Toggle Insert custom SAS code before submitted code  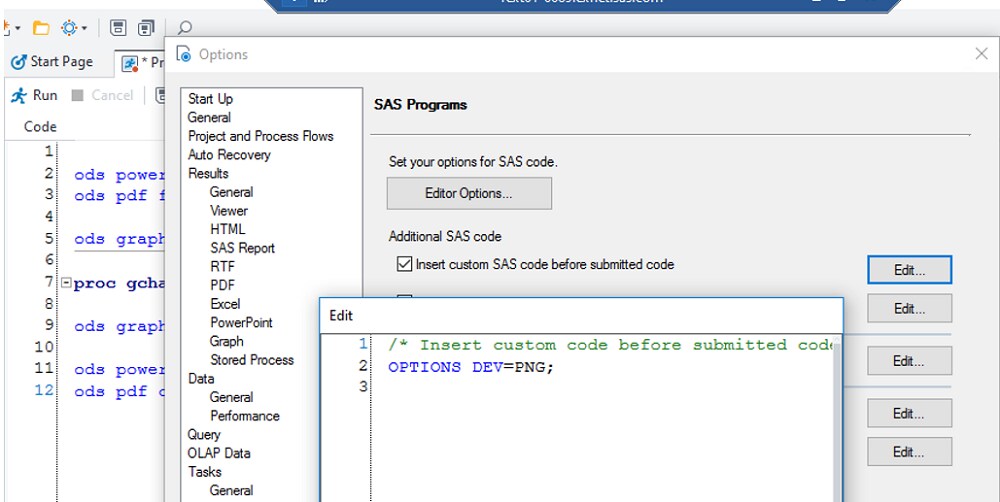tap(404, 264)
